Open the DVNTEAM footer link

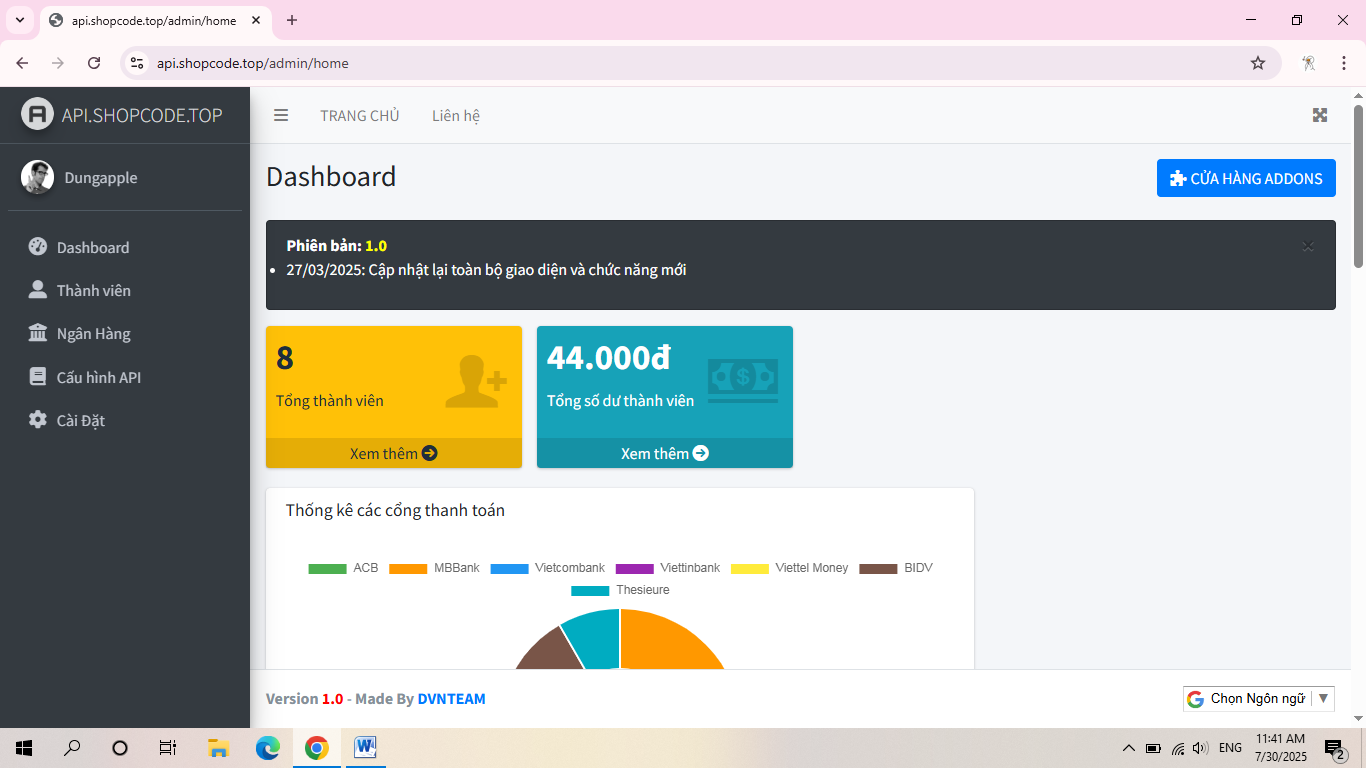coord(452,699)
